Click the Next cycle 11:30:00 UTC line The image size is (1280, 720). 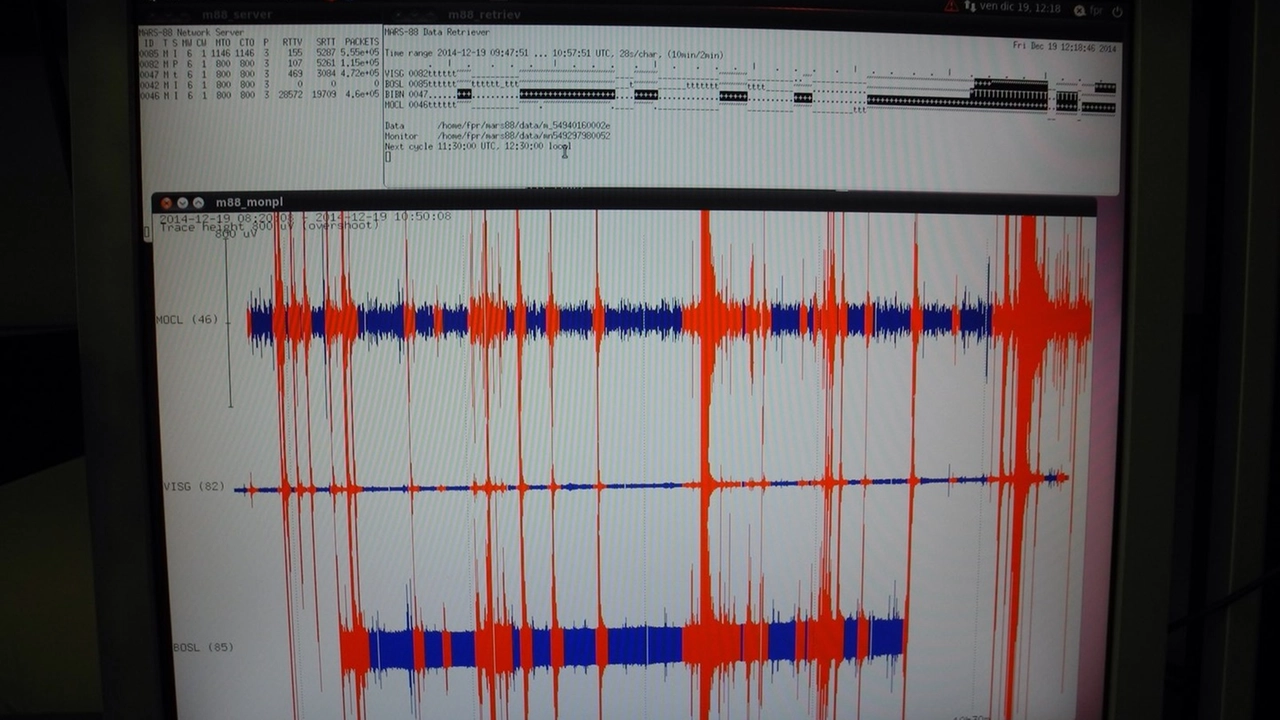point(478,147)
